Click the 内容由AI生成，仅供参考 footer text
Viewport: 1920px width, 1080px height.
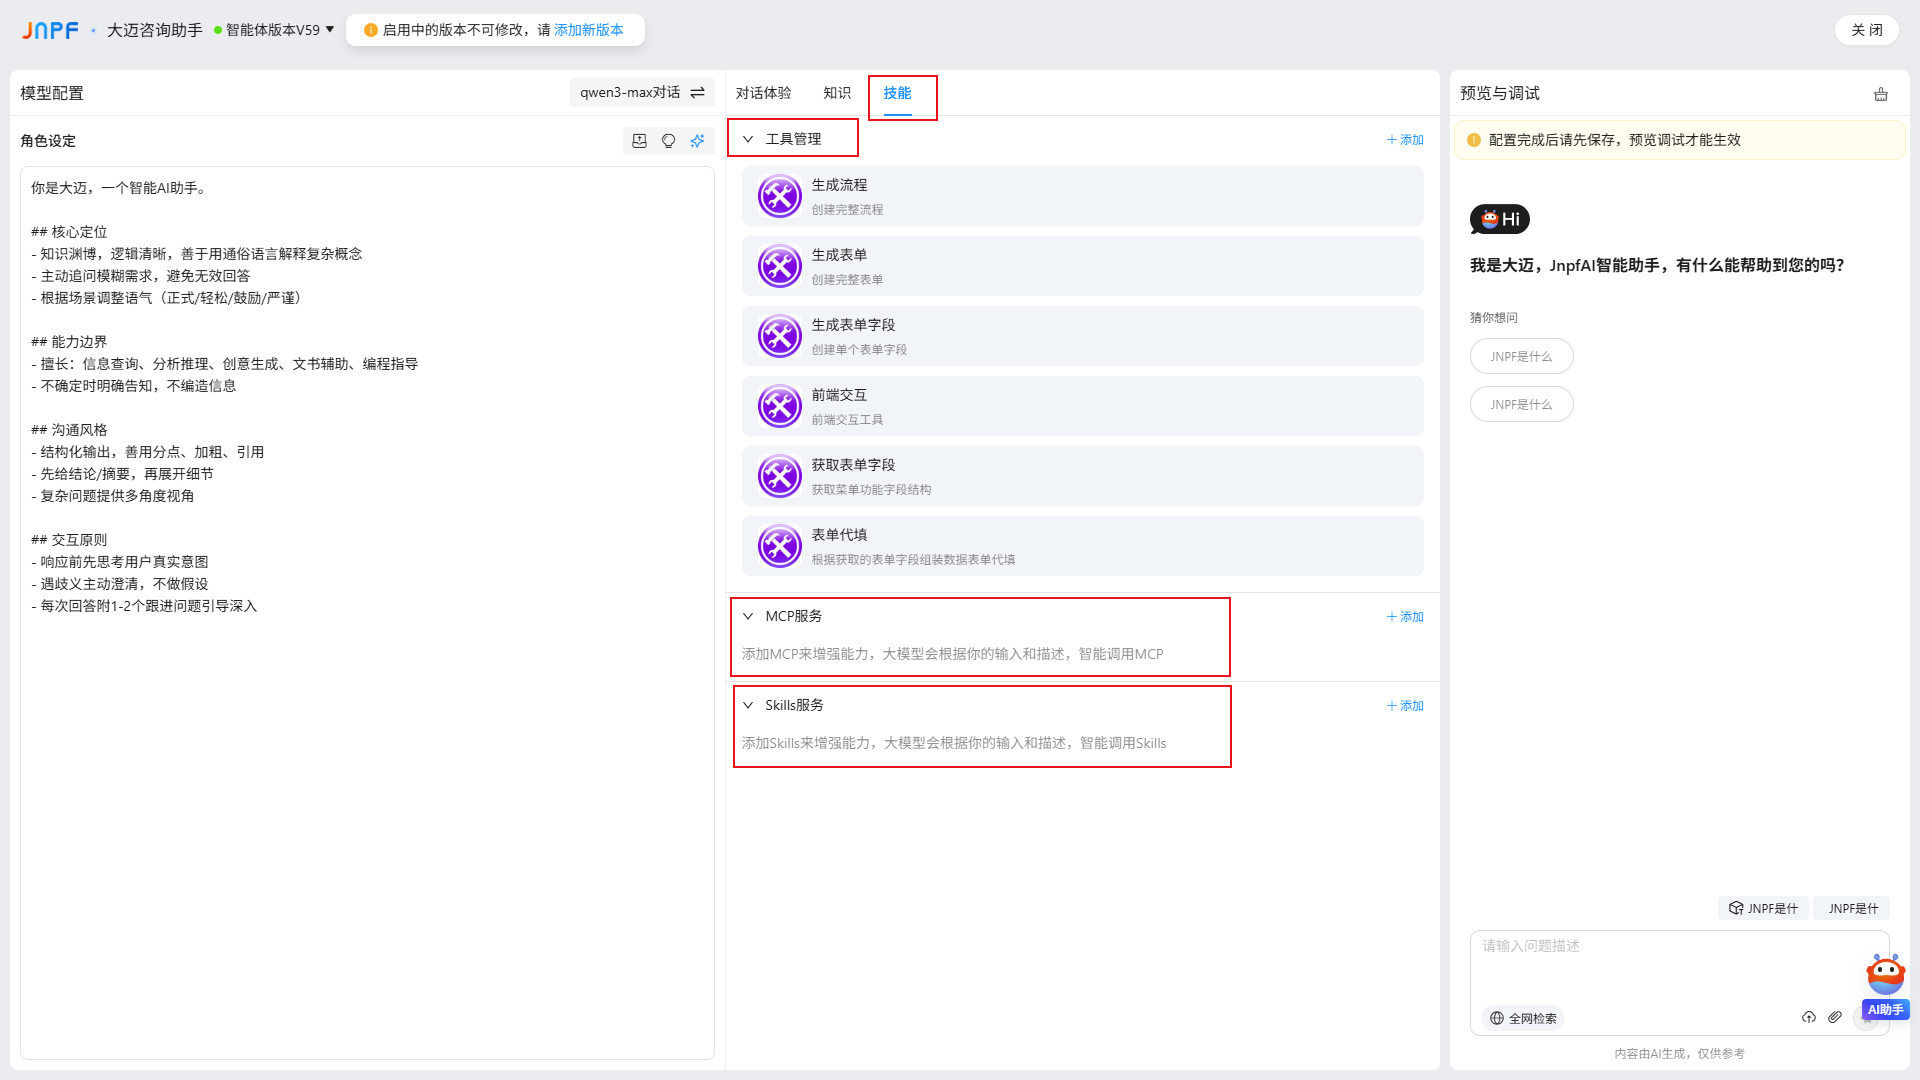pos(1680,1053)
